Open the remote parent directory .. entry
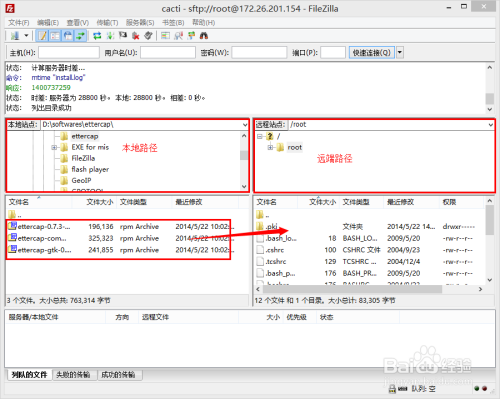 click(x=263, y=215)
